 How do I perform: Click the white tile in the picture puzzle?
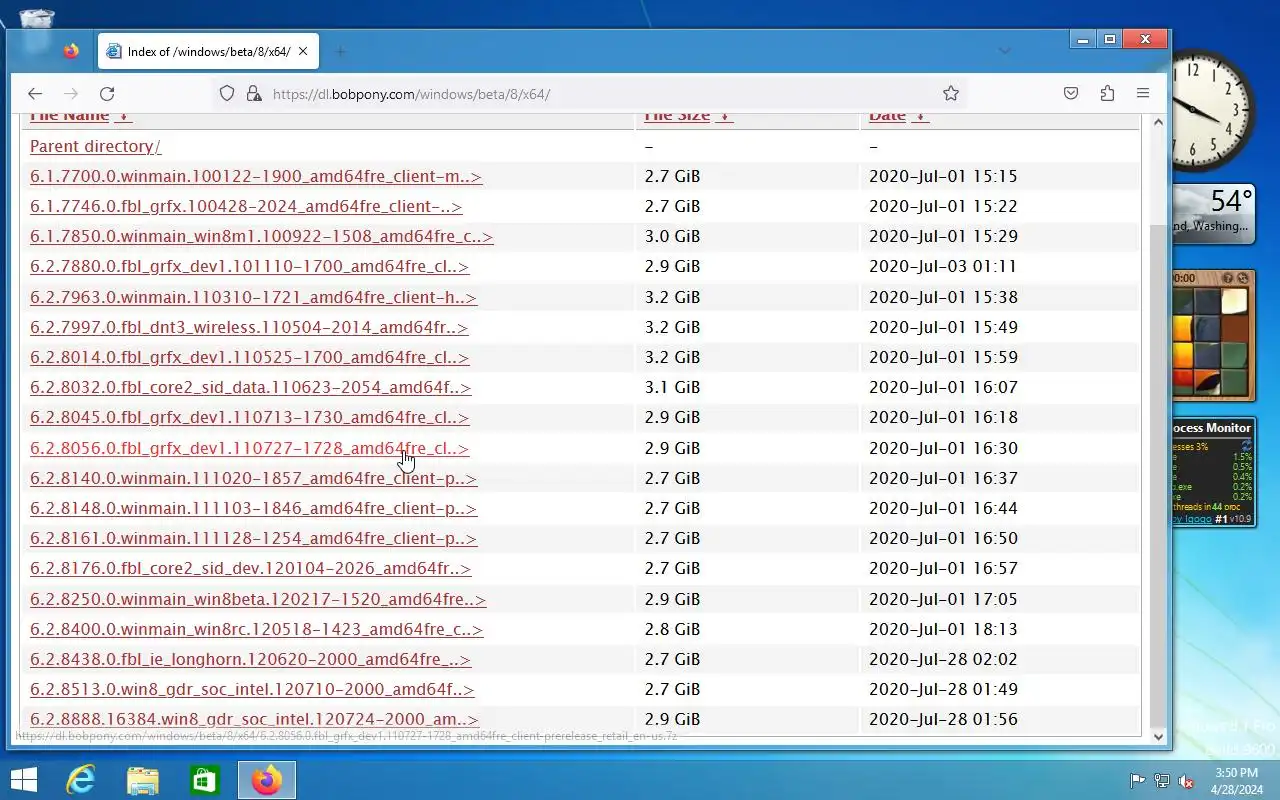pos(1235,302)
